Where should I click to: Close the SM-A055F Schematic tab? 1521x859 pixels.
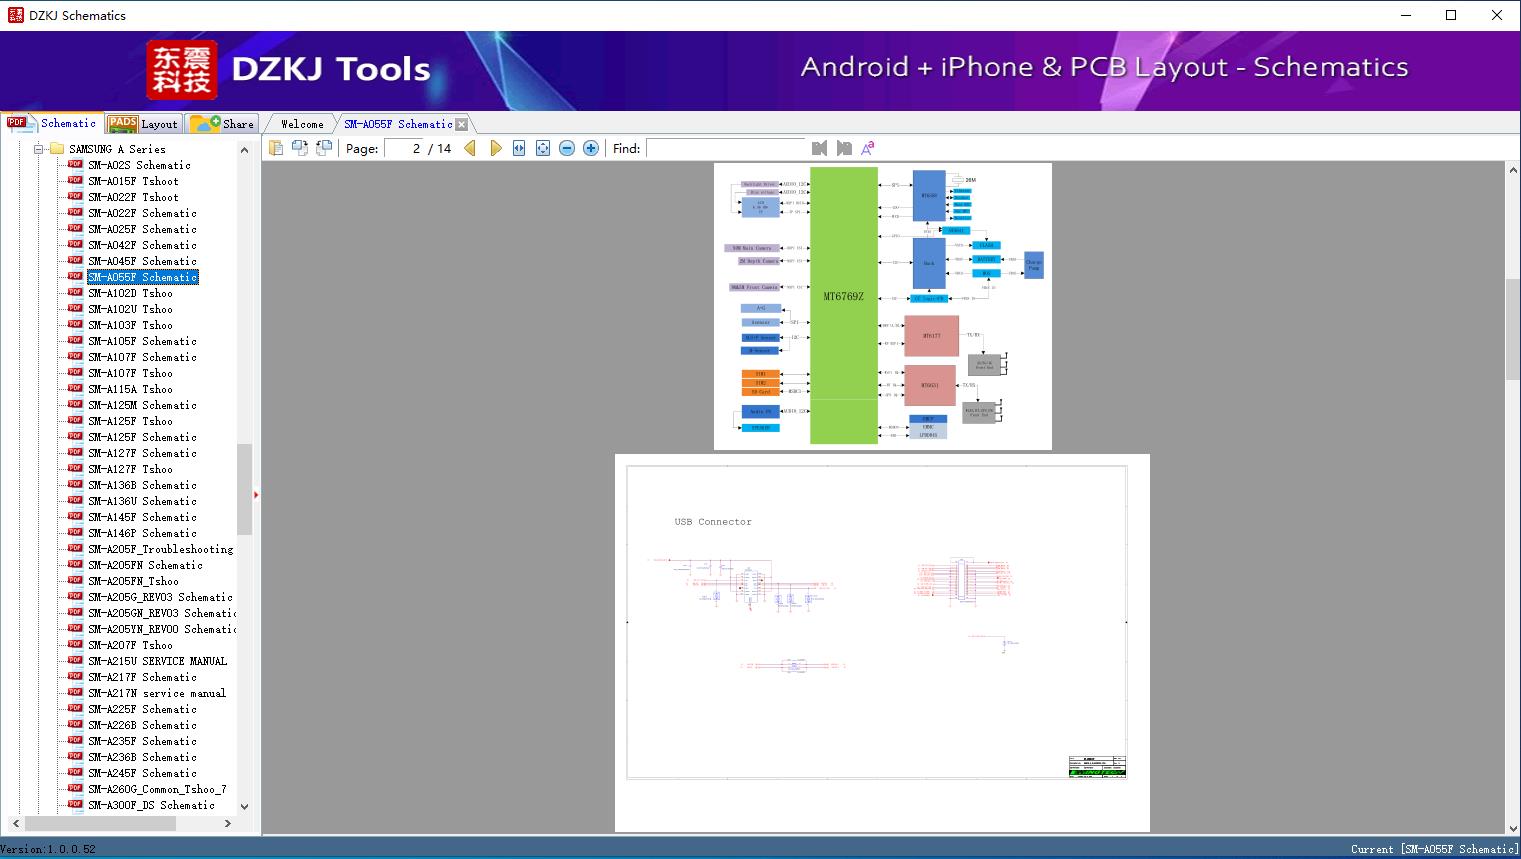[462, 124]
